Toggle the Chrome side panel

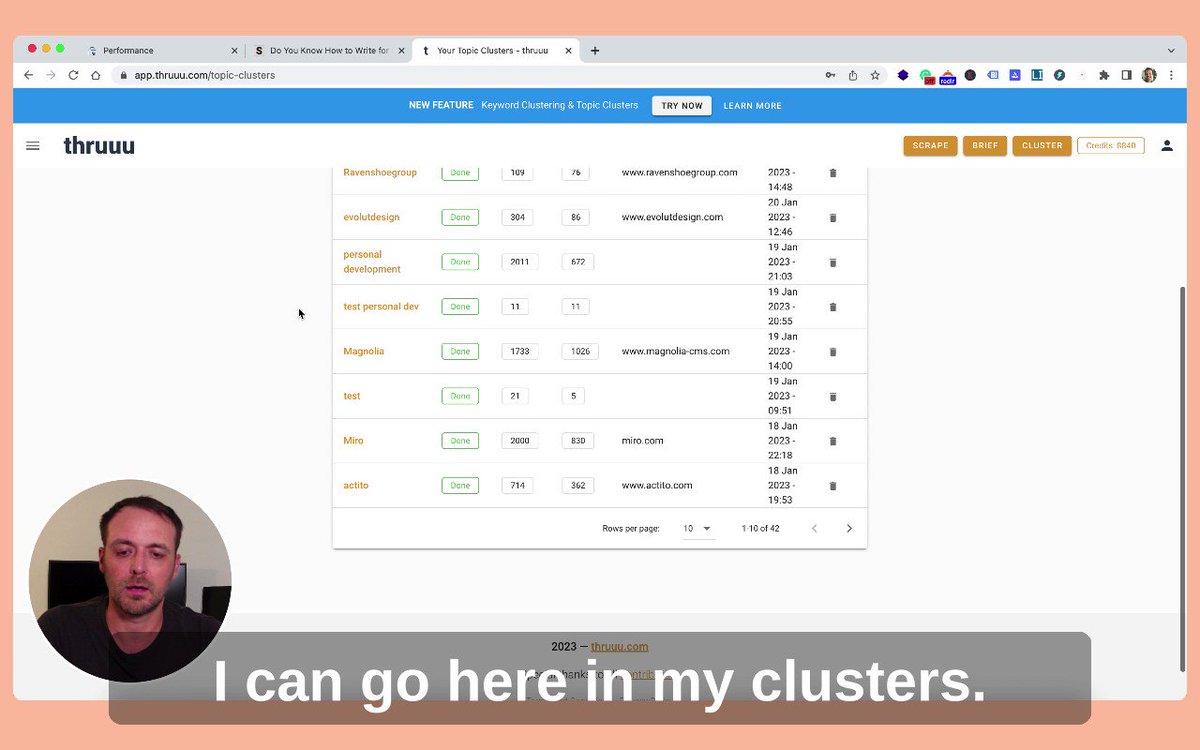tap(1126, 75)
